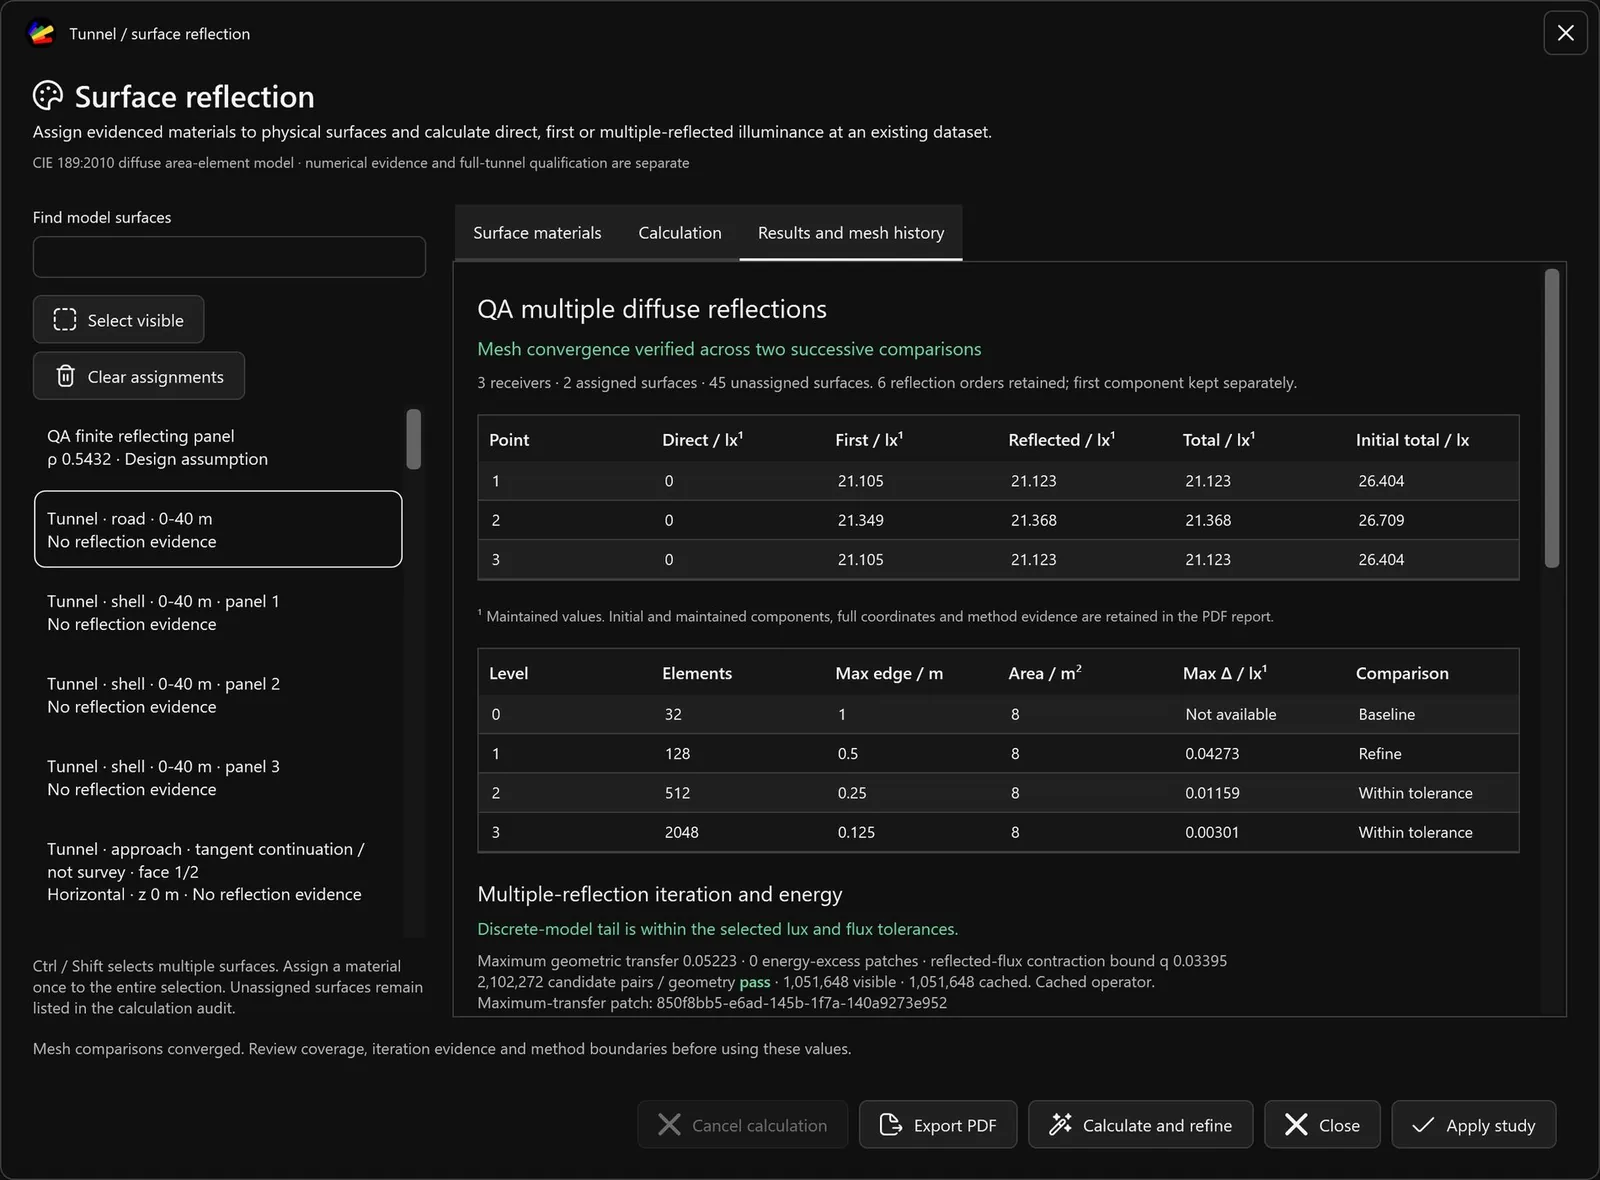Switch to the Surface materials tab

(537, 233)
